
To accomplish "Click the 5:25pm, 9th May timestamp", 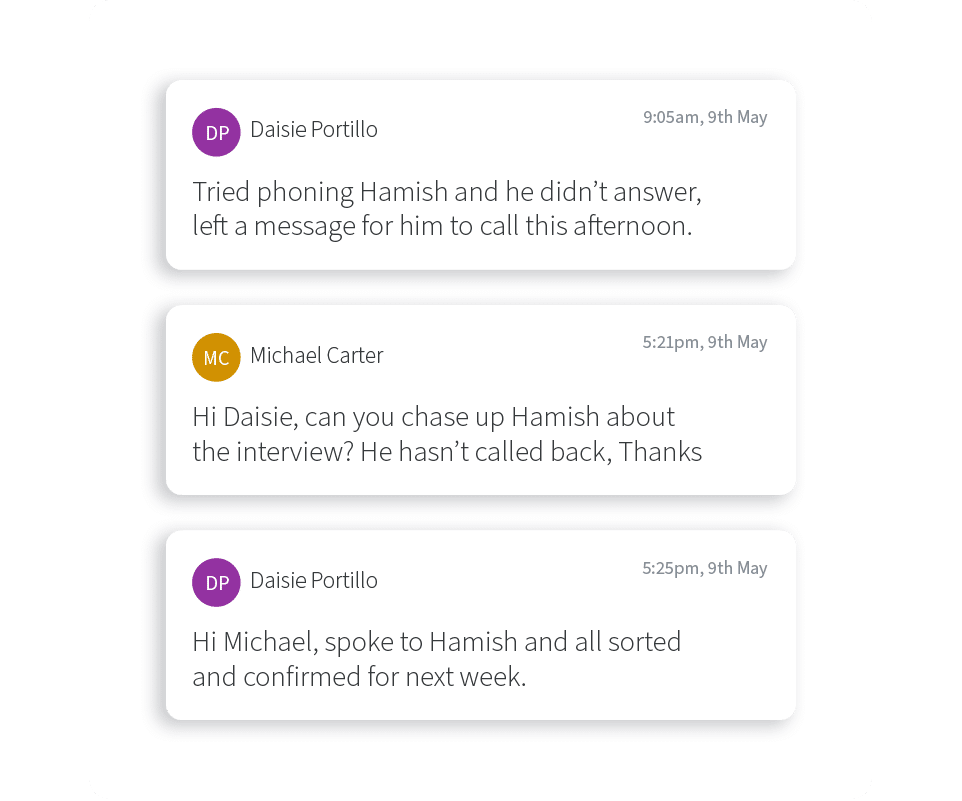I will 705,568.
